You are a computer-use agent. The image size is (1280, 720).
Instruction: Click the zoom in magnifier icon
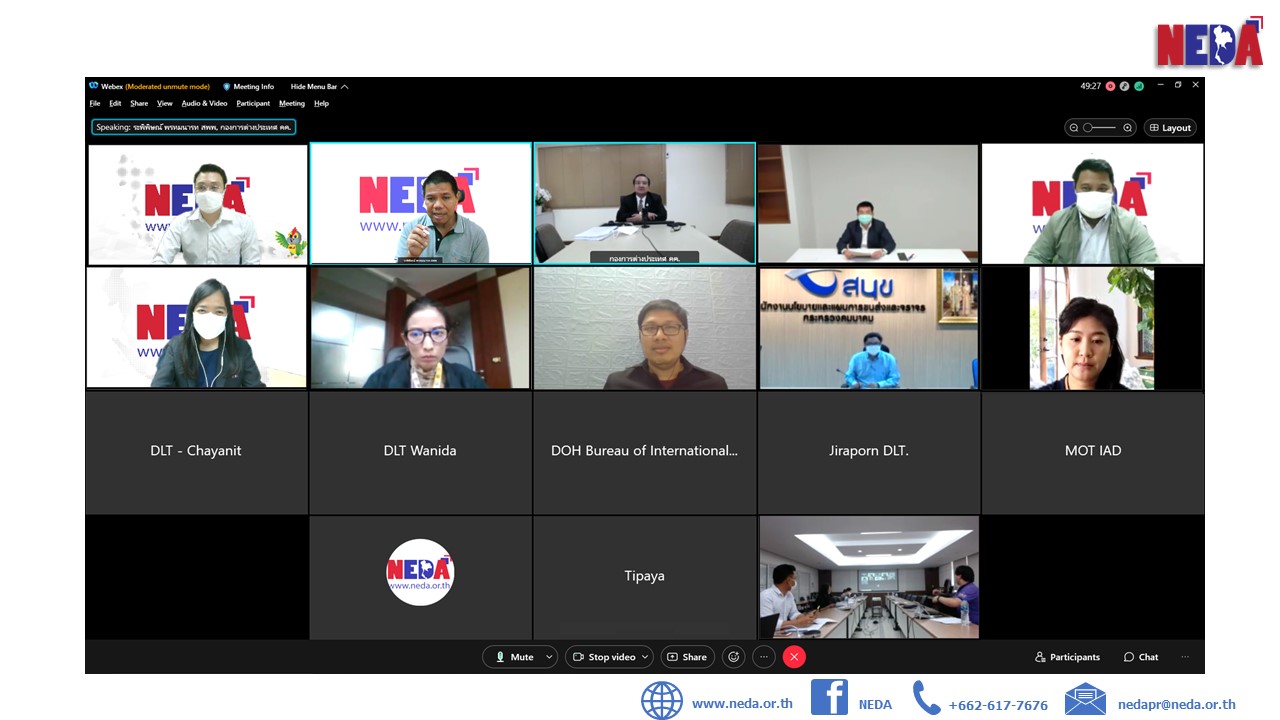(x=1128, y=128)
